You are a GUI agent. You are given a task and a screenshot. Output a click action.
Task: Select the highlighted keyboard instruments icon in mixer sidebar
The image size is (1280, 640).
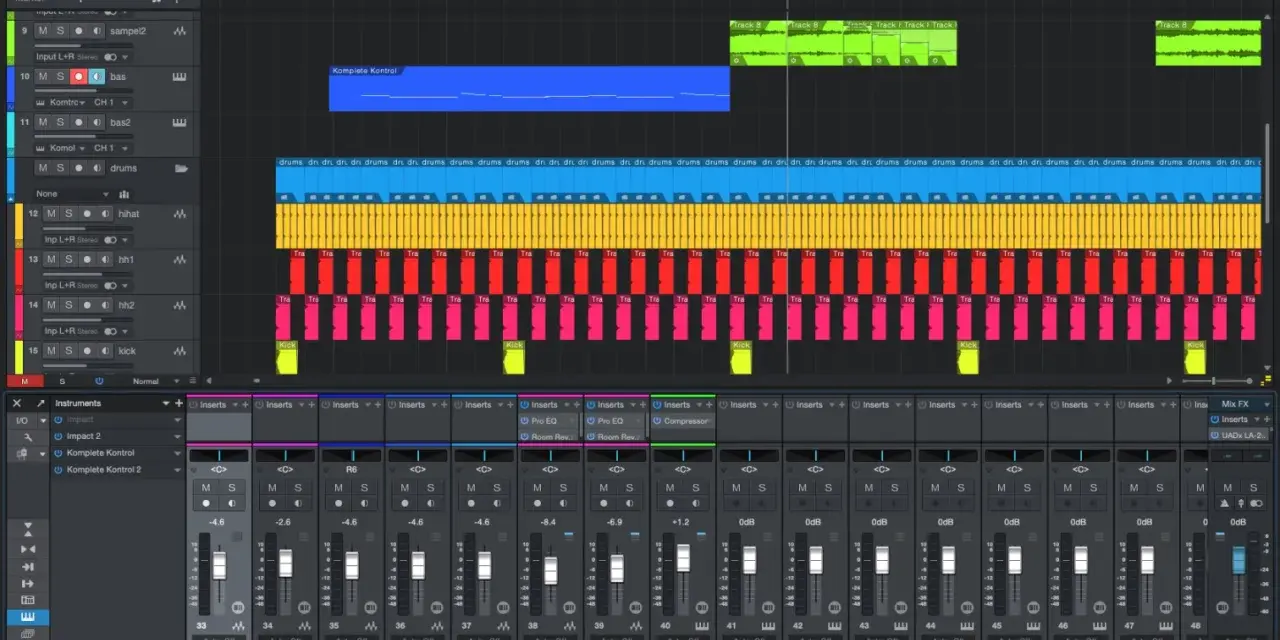(27, 617)
